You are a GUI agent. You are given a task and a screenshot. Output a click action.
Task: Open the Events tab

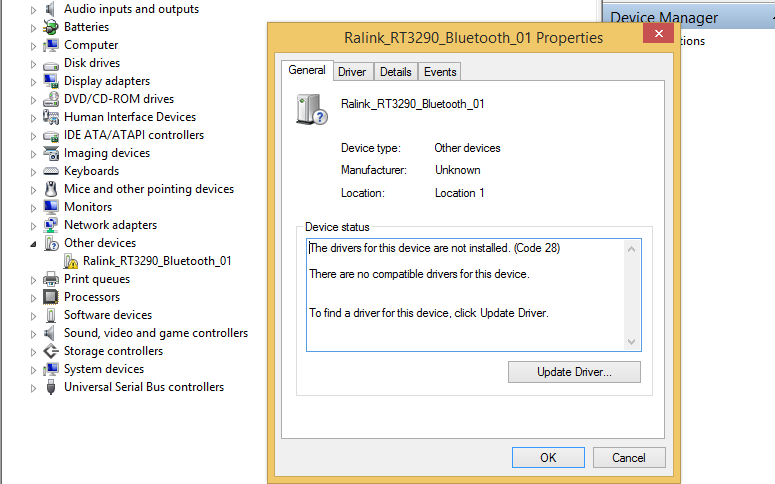[440, 72]
